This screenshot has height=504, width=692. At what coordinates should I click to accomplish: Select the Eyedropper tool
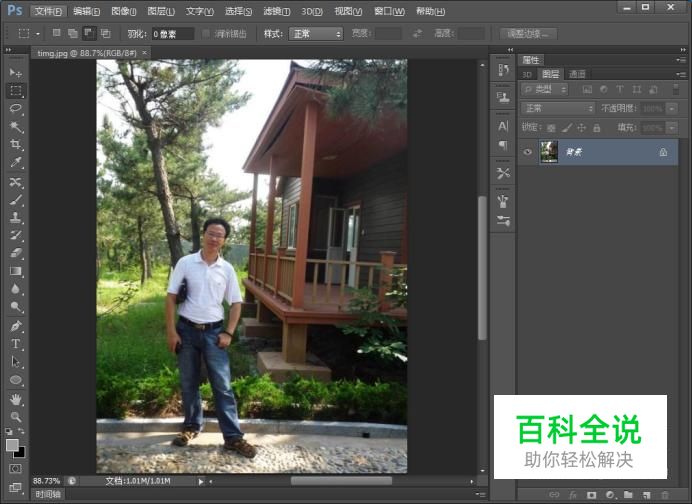(x=16, y=162)
